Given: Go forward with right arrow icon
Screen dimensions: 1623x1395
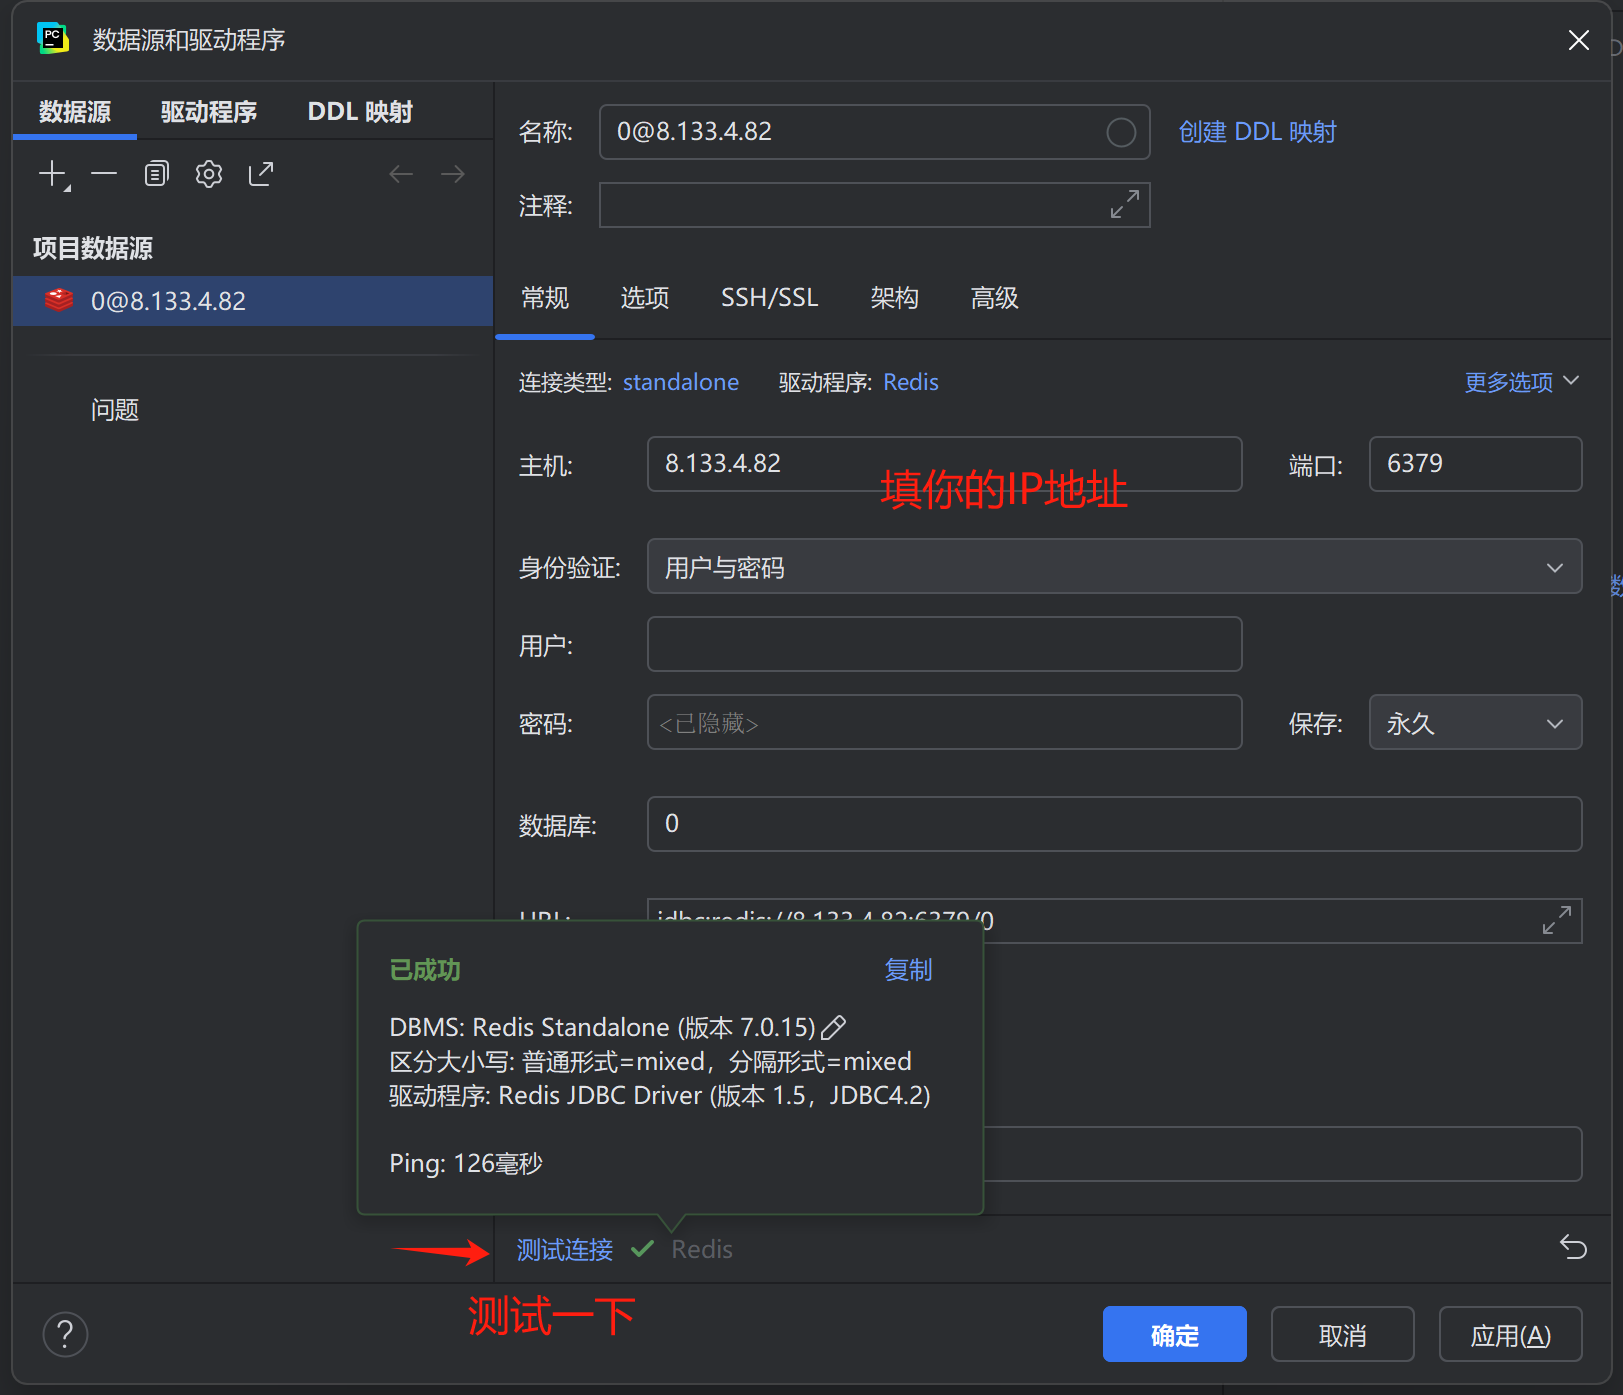Looking at the screenshot, I should pos(453,174).
